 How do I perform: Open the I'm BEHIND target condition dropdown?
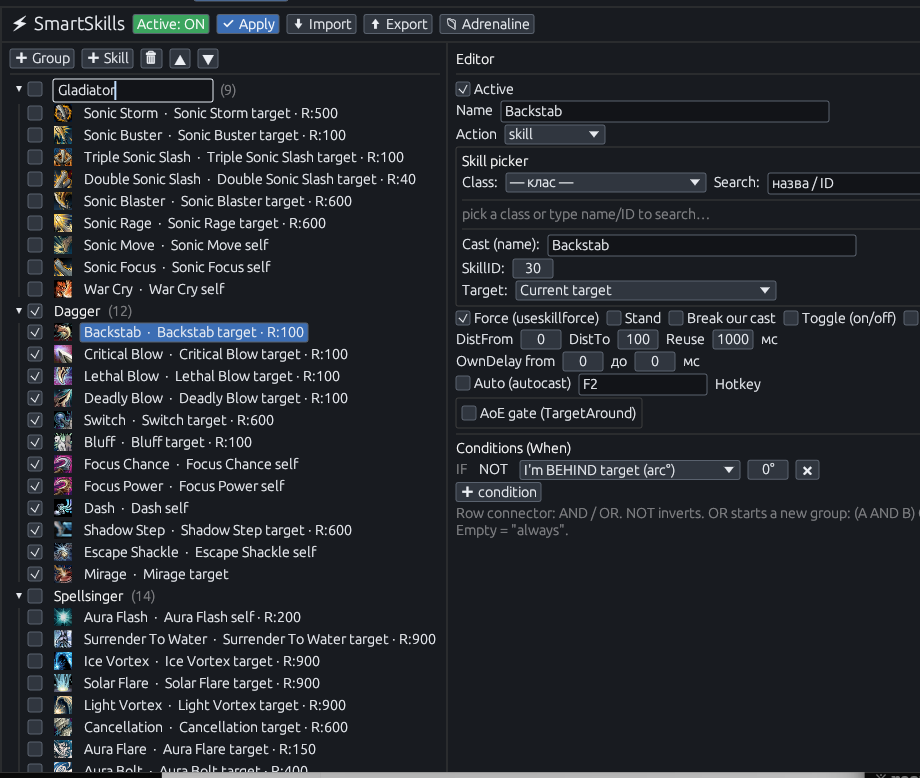628,470
